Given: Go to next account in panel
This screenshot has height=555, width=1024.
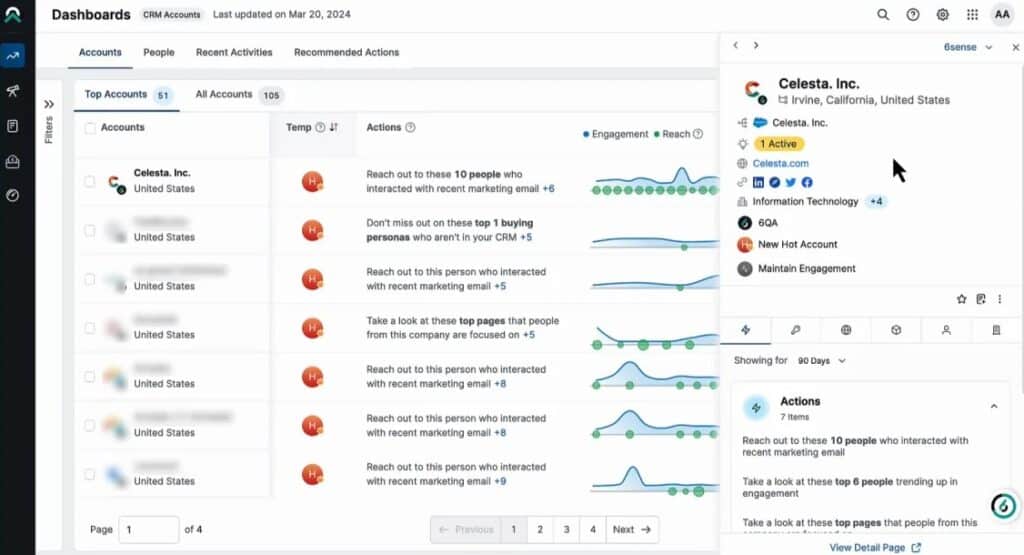Looking at the screenshot, I should coord(756,46).
